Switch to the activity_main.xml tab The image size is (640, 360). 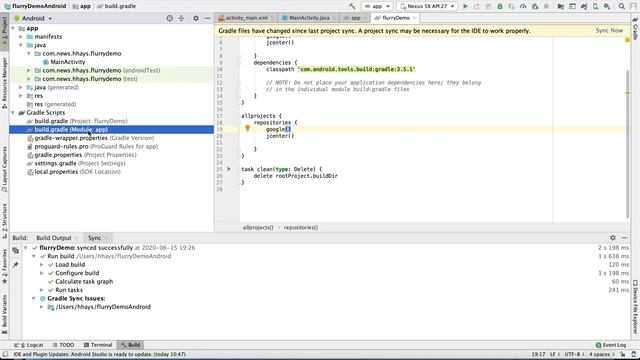(x=247, y=18)
